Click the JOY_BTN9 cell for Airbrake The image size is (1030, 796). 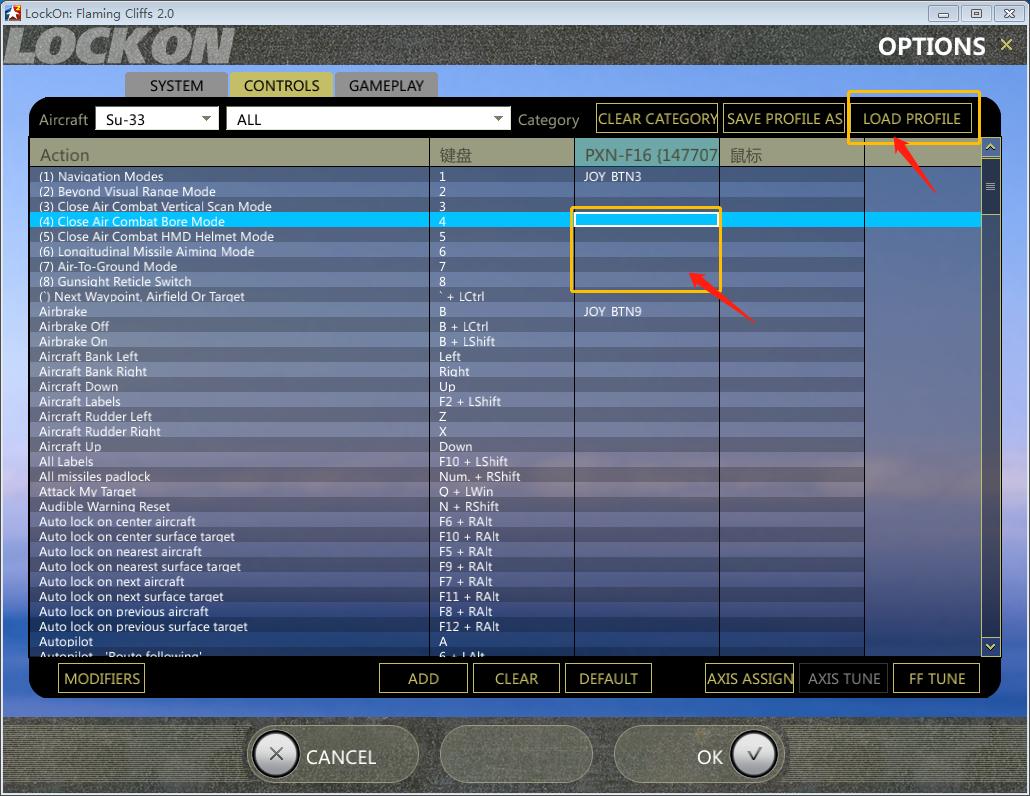pyautogui.click(x=647, y=311)
